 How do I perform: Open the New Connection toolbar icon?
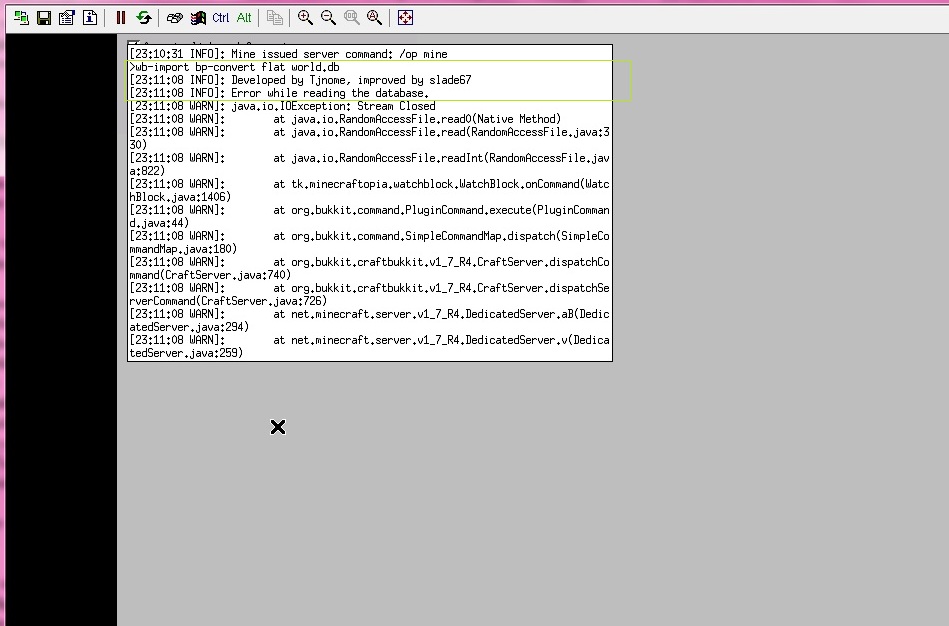tap(21, 18)
